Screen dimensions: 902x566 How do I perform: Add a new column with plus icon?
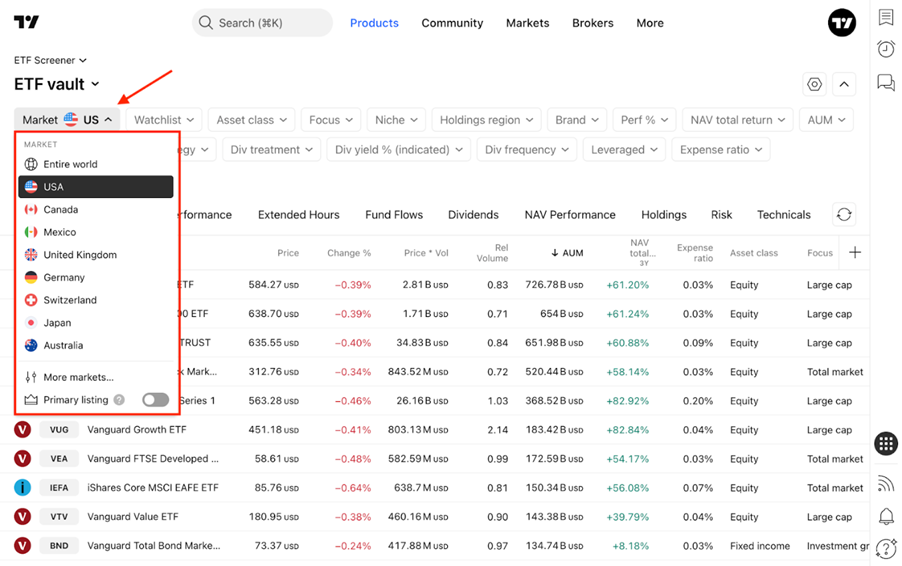[855, 253]
